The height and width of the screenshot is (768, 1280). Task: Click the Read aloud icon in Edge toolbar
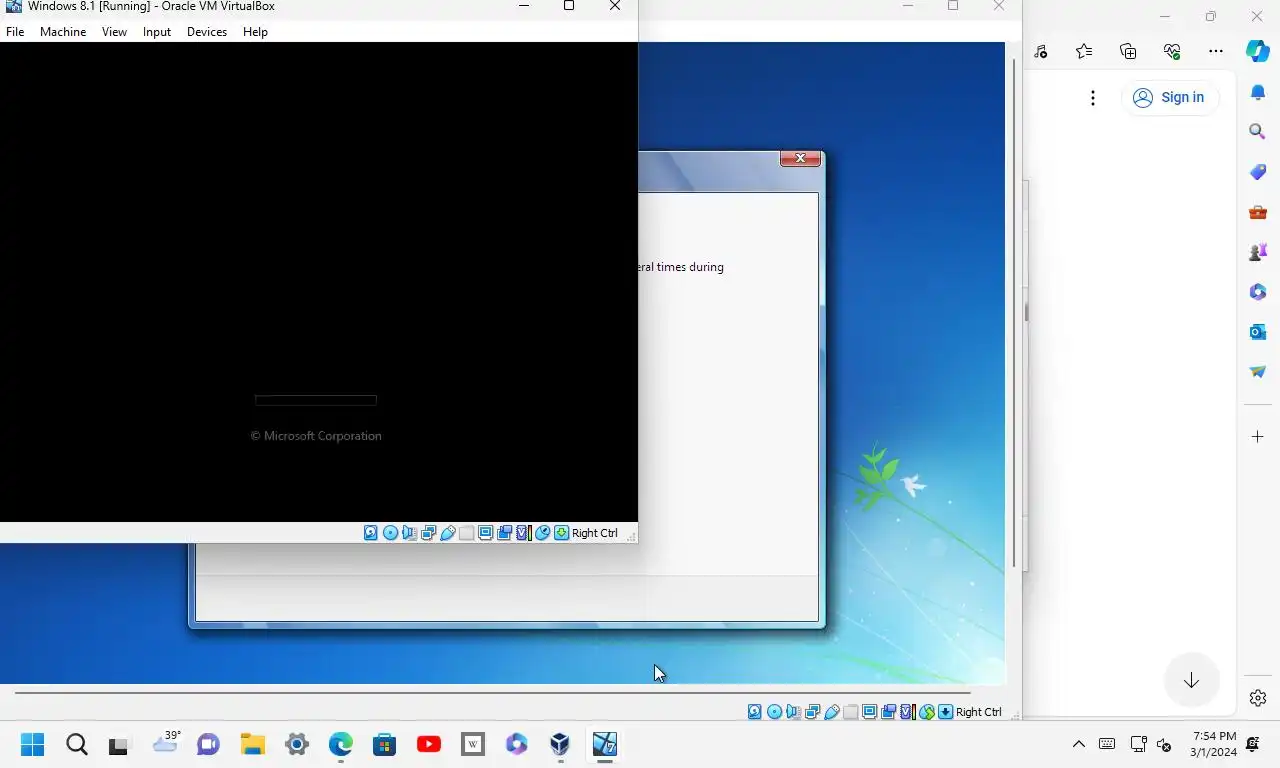[1040, 52]
